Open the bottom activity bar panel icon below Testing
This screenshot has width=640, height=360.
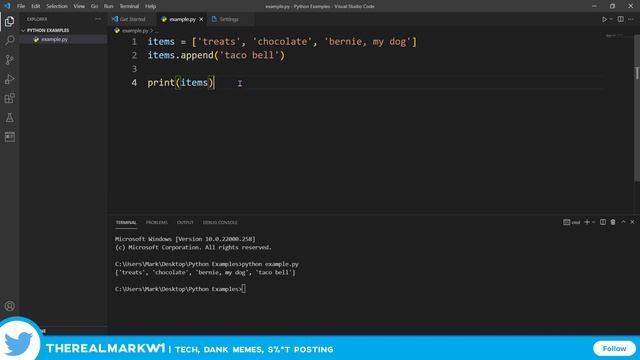coord(9,137)
